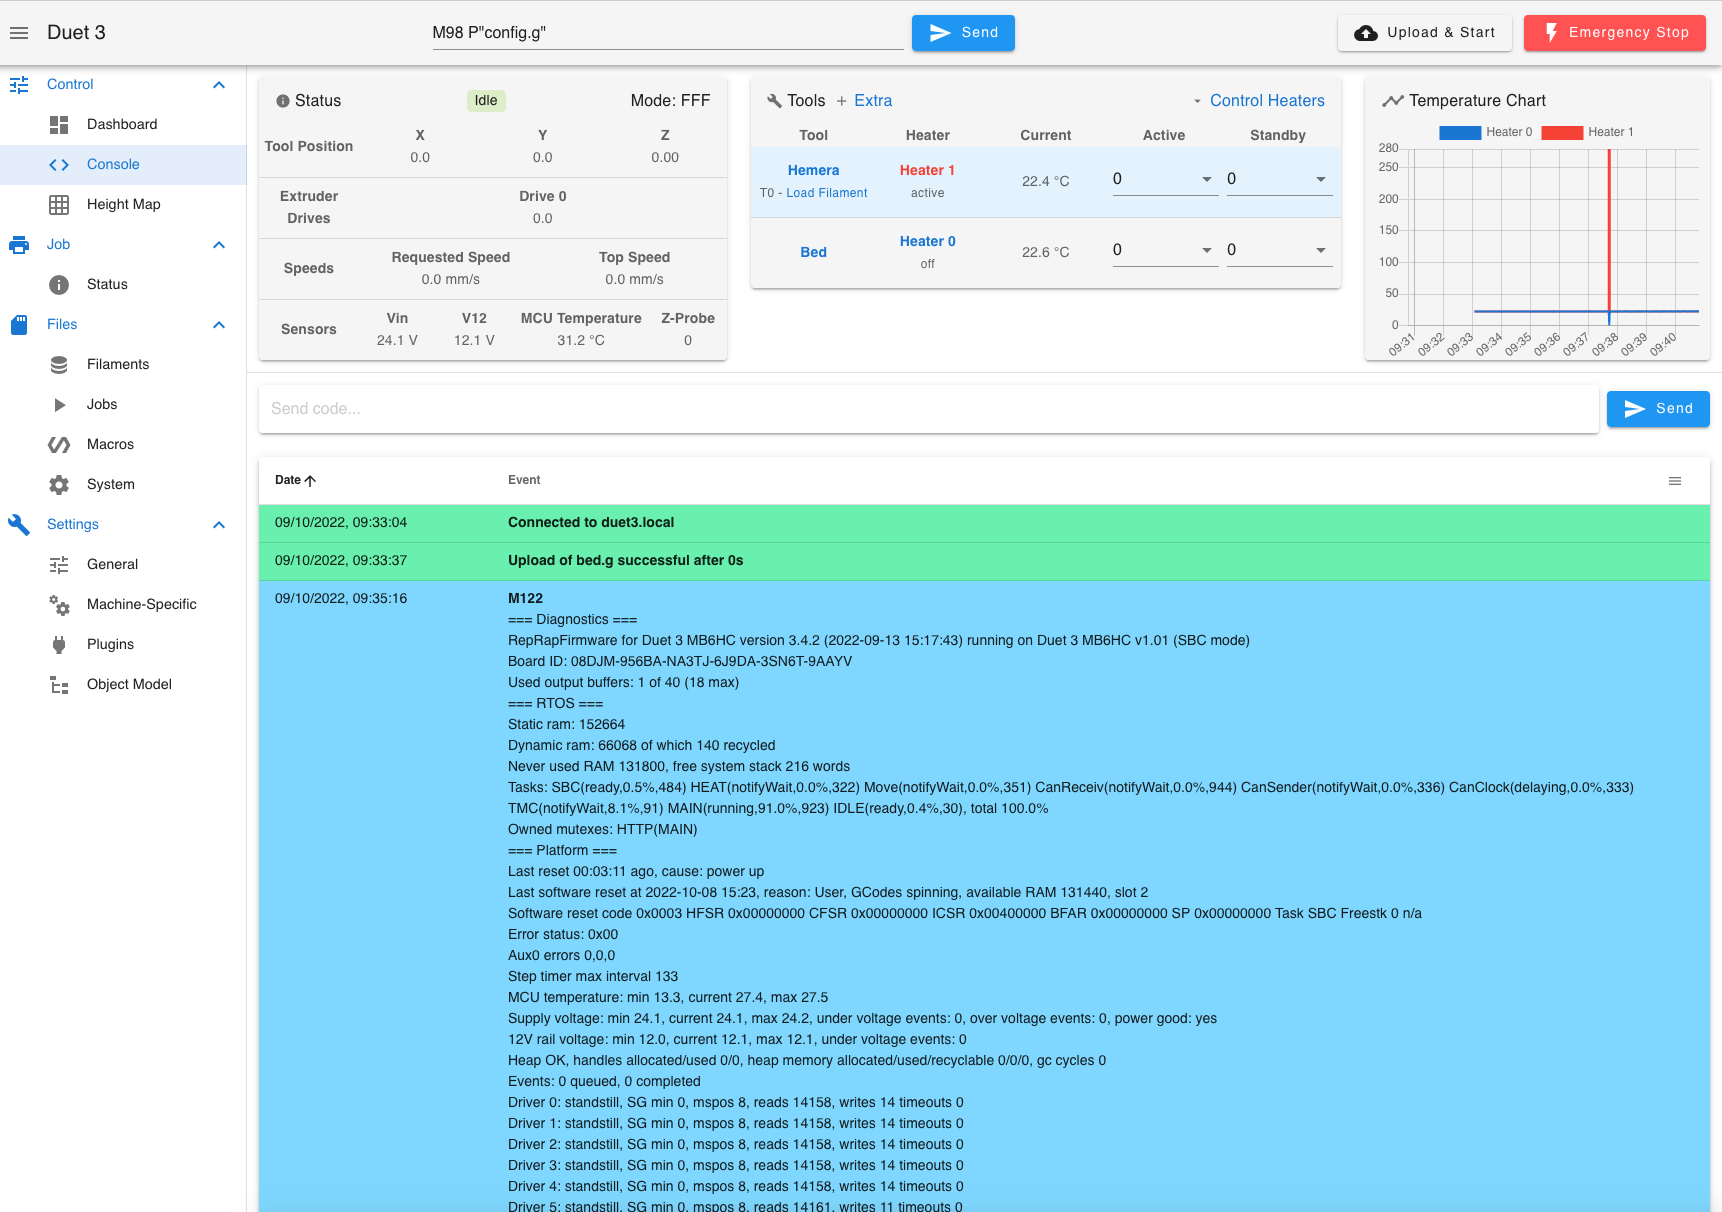
Task: Click the Object Model tree icon
Action: coord(59,684)
